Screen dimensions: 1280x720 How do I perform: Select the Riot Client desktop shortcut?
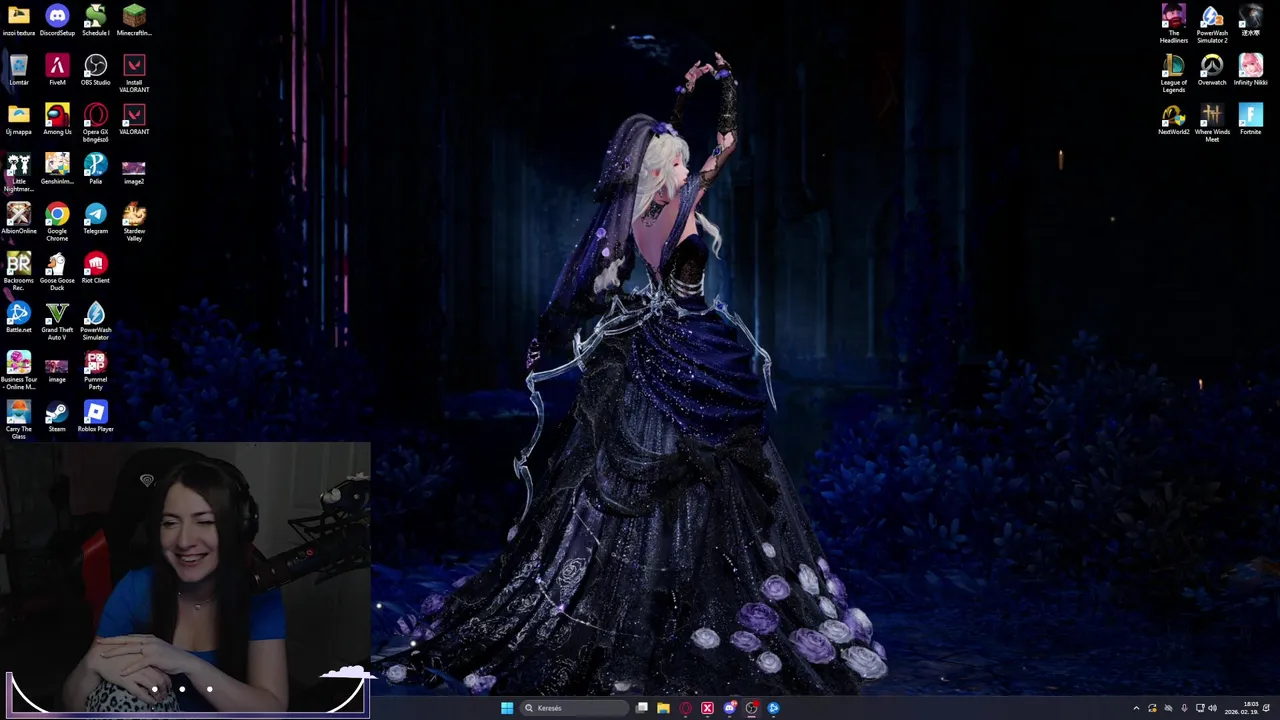[x=95, y=268]
